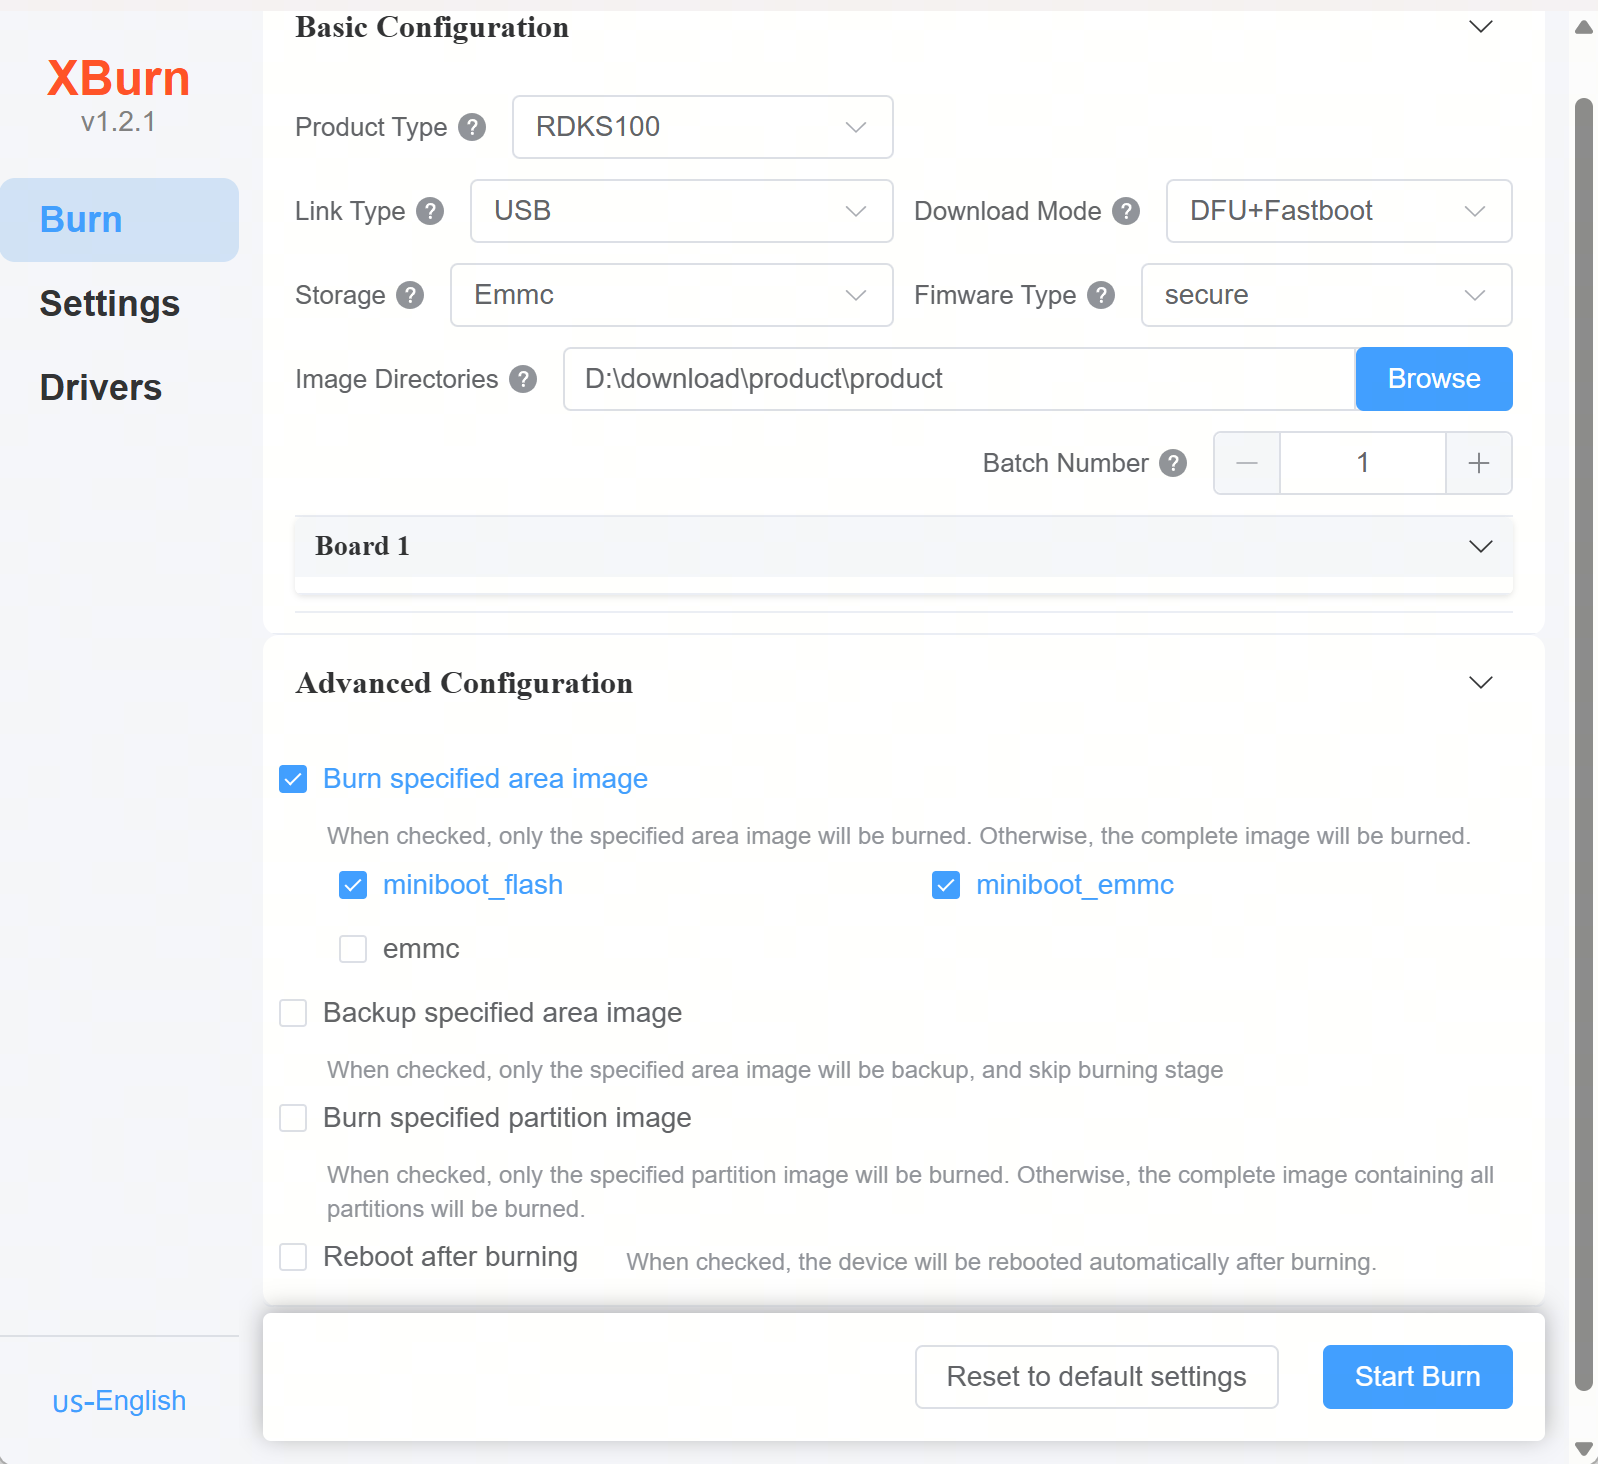
Task: Click the Fimware Type help icon
Action: tap(1101, 295)
